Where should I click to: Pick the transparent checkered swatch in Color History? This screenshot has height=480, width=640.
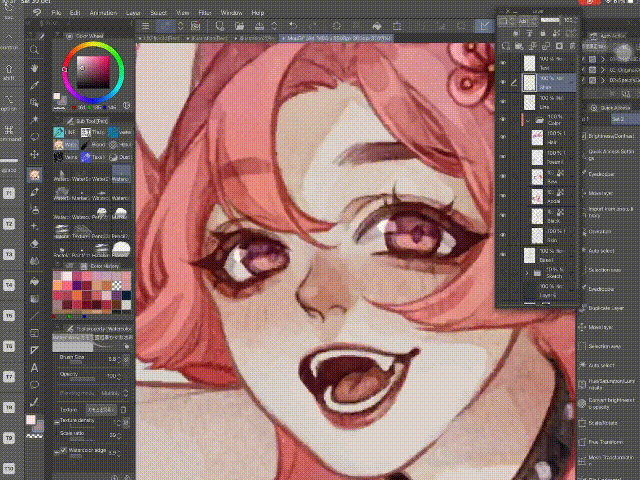(117, 285)
